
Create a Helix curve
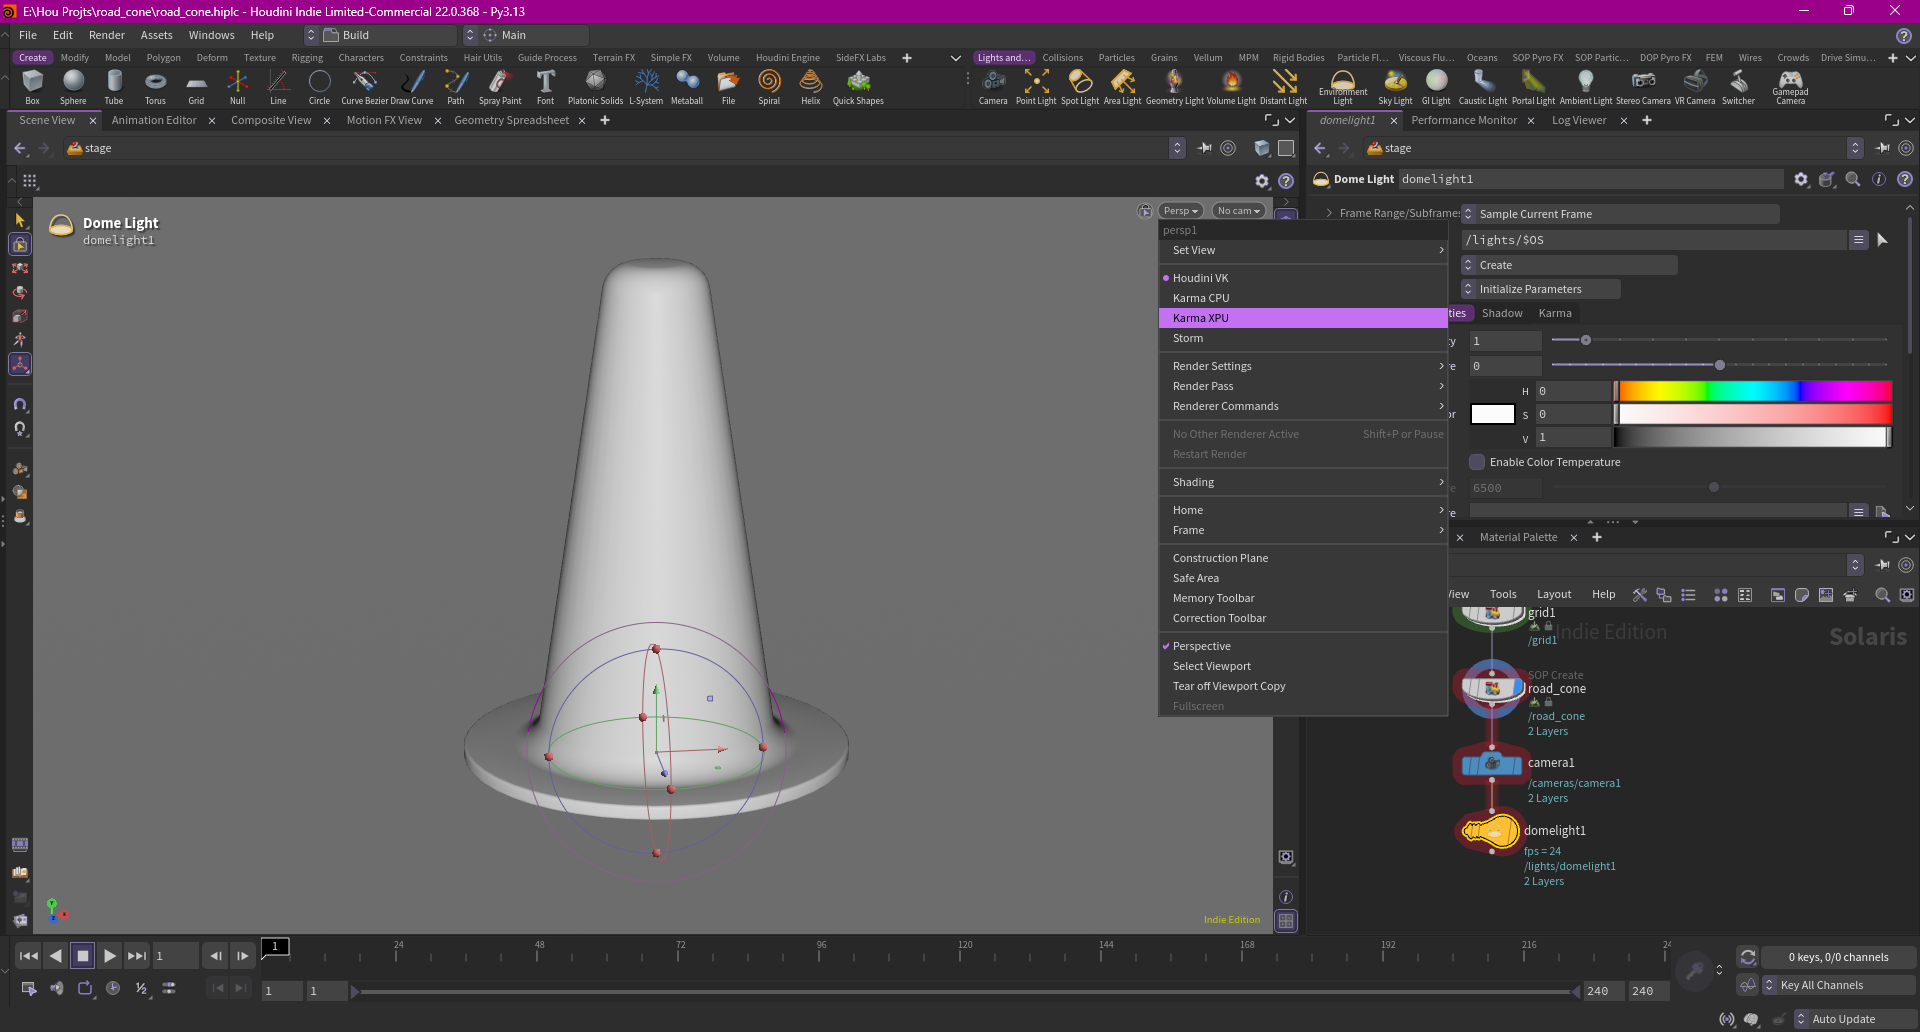(x=810, y=87)
